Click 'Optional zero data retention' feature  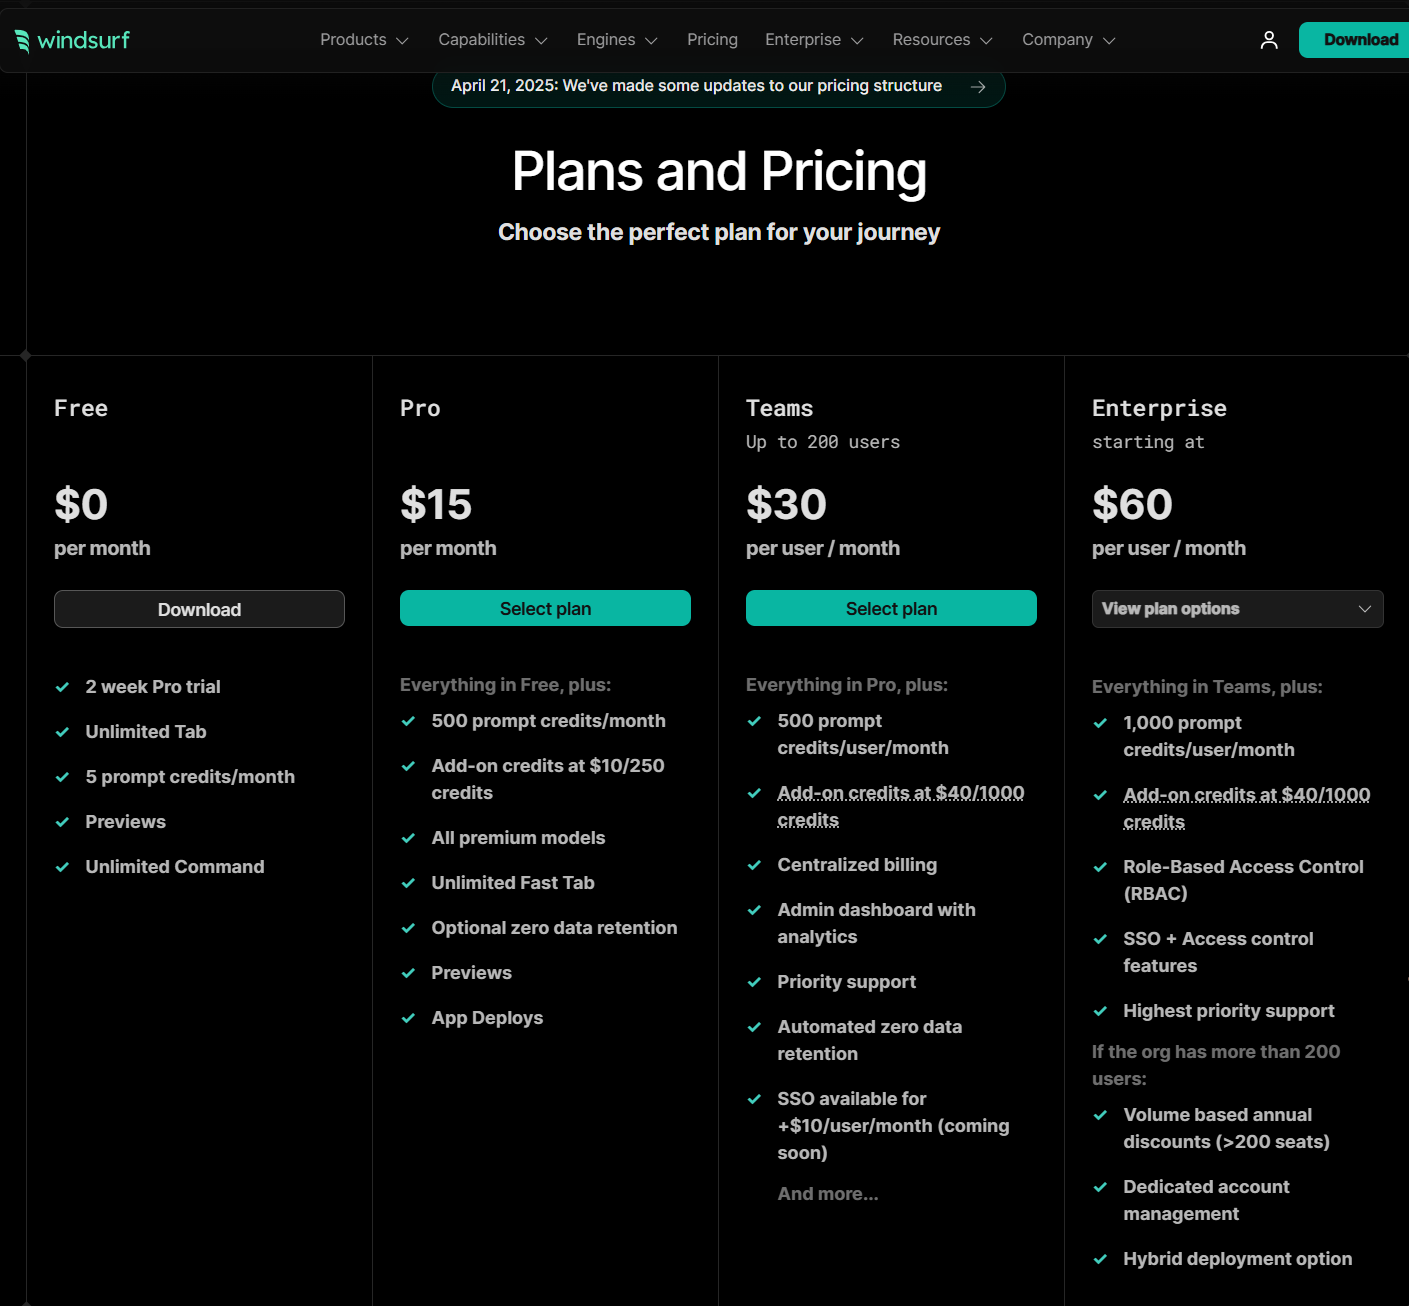coord(554,928)
